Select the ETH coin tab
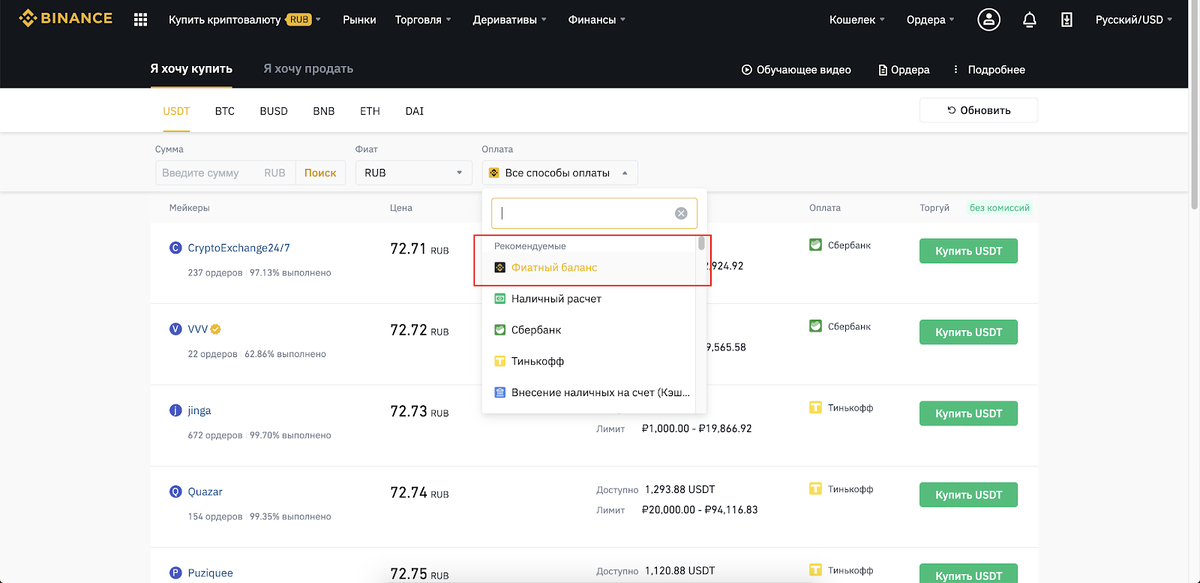 point(370,111)
